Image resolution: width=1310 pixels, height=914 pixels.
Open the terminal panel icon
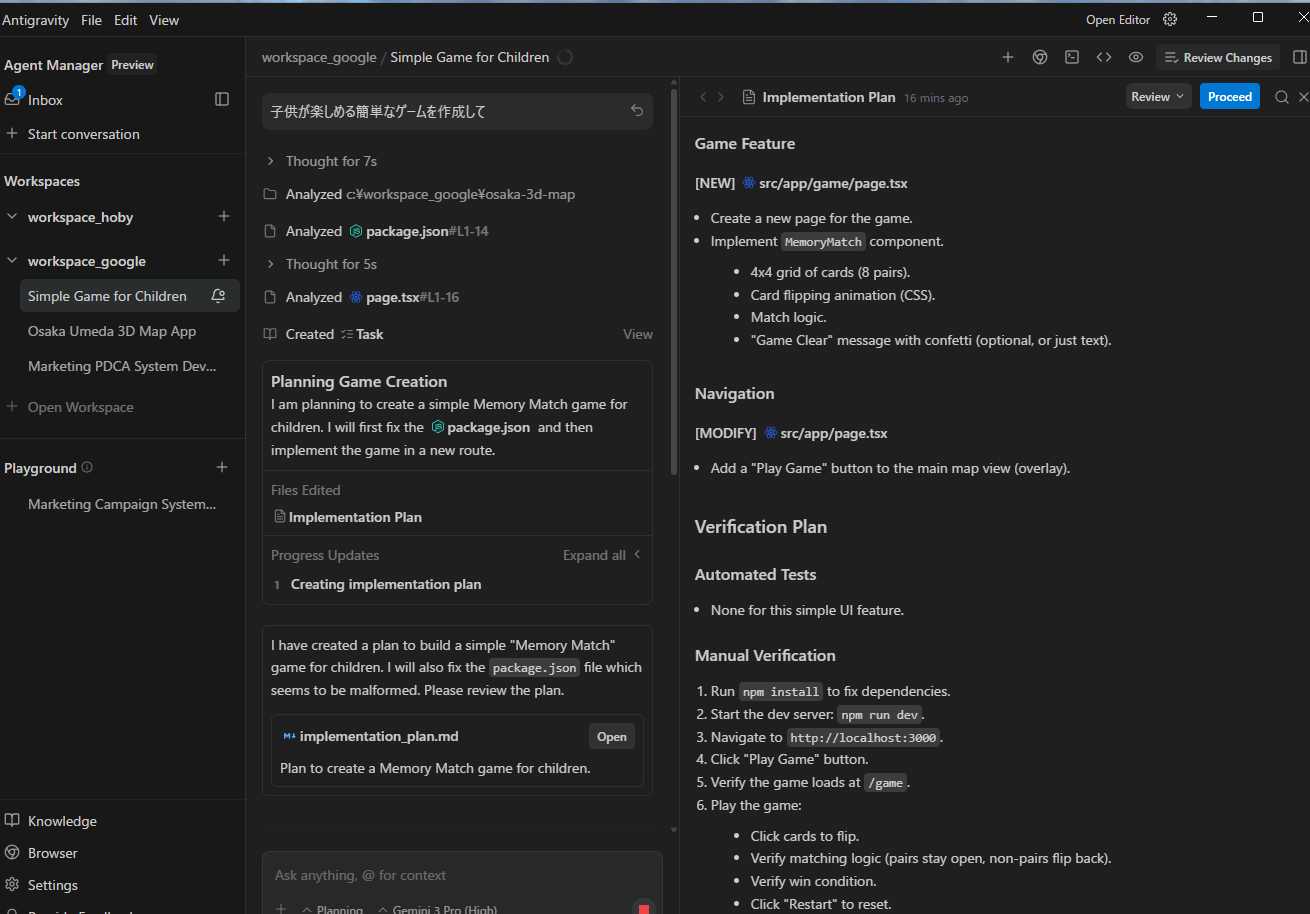point(1072,58)
